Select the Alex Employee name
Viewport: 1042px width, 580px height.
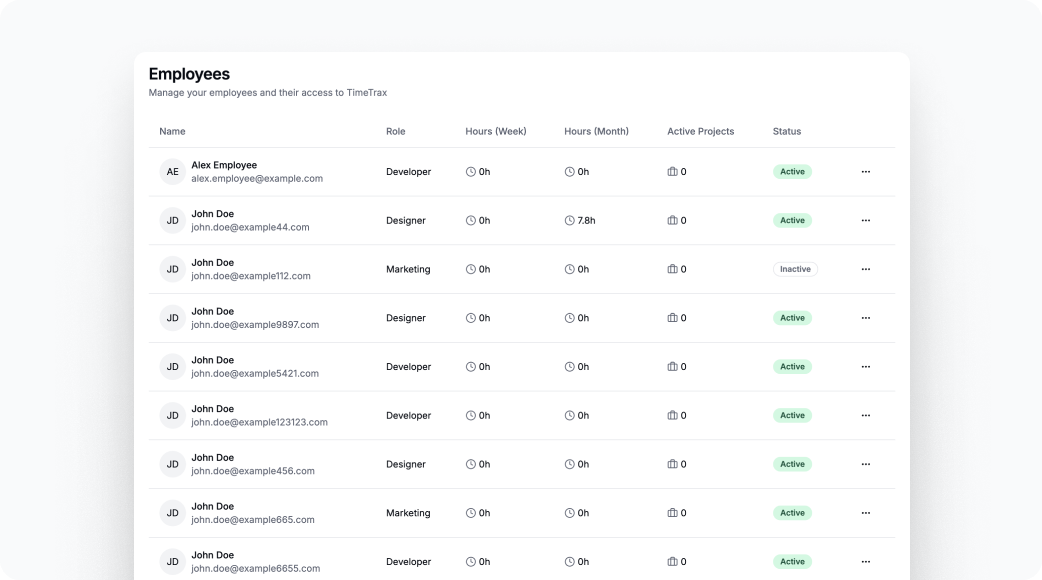click(224, 165)
